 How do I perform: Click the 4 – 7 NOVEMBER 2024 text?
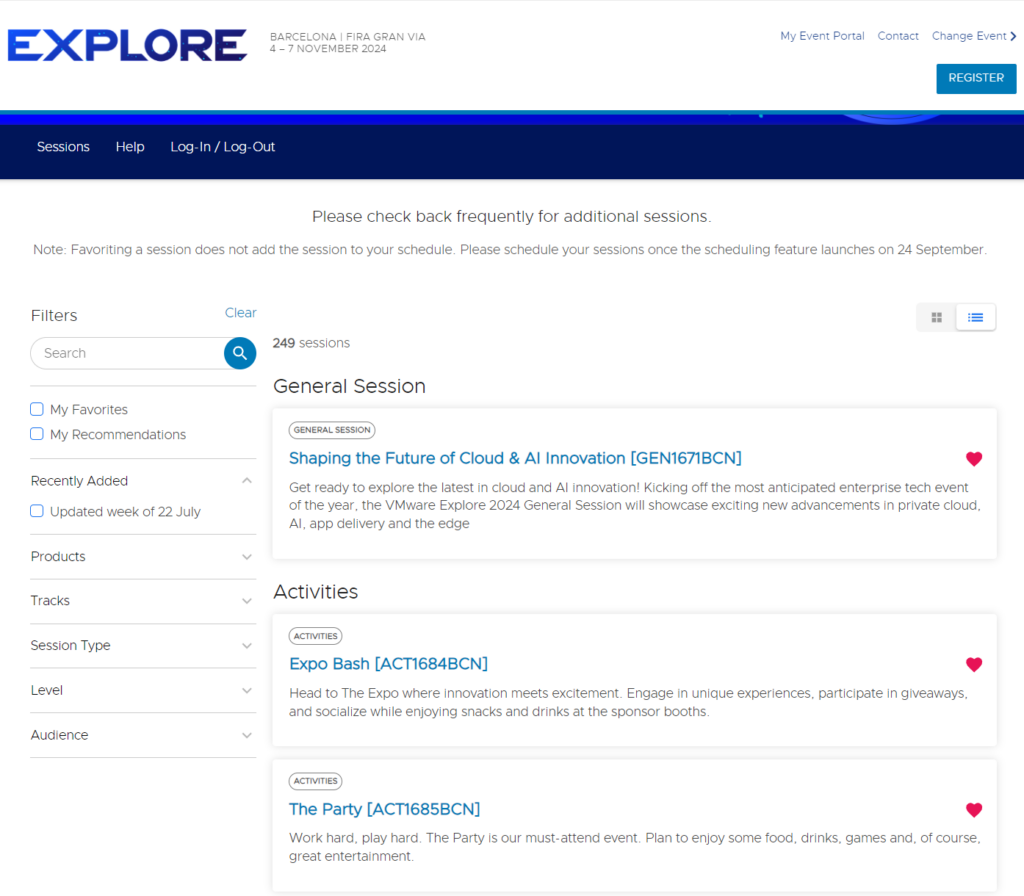pyautogui.click(x=328, y=49)
